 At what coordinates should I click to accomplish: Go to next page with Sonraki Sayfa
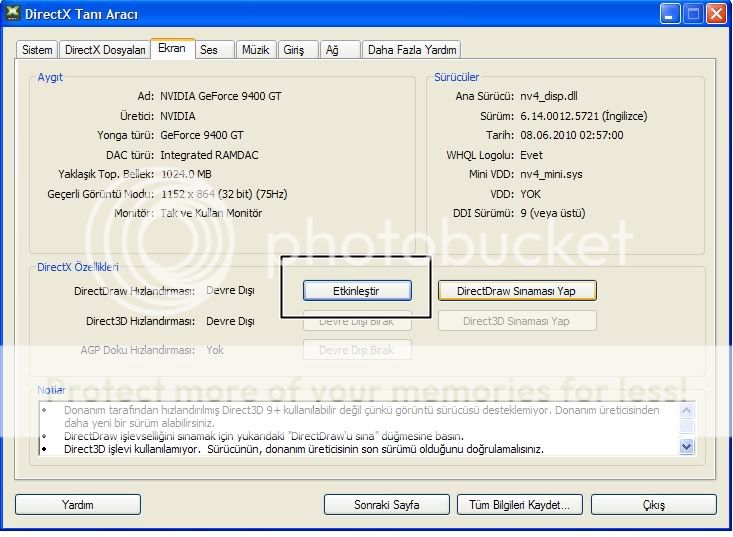pyautogui.click(x=386, y=505)
